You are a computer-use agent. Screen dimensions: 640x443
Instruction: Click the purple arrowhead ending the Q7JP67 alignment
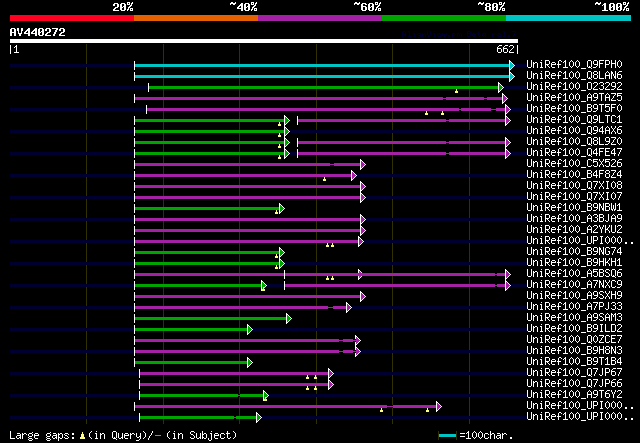pyautogui.click(x=331, y=374)
